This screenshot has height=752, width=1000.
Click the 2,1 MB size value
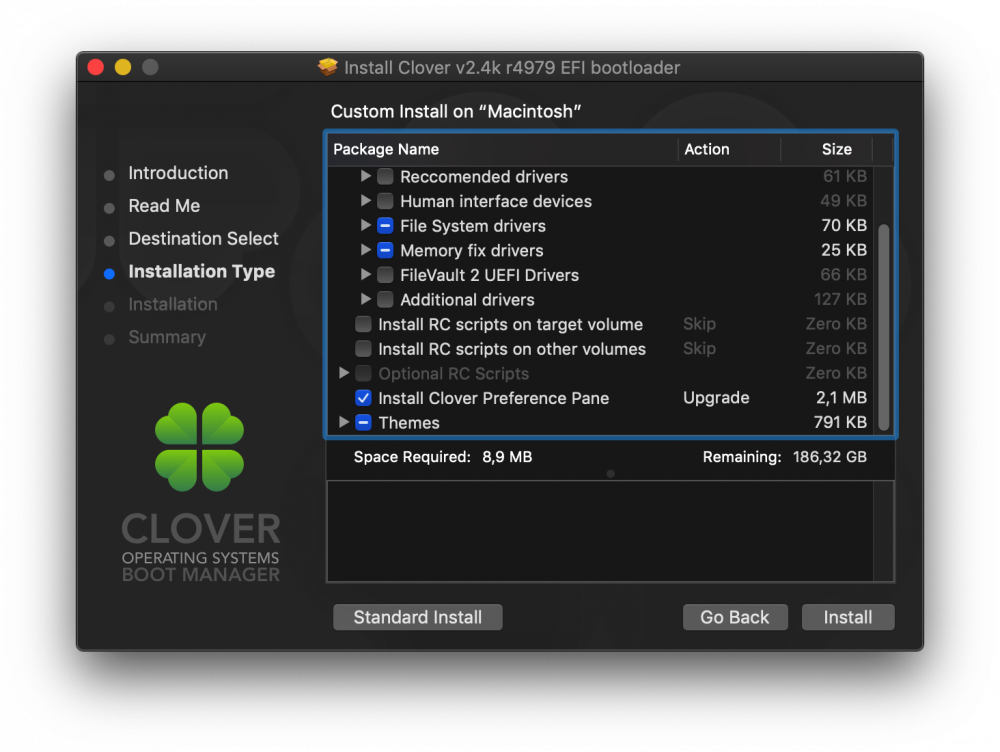point(841,398)
